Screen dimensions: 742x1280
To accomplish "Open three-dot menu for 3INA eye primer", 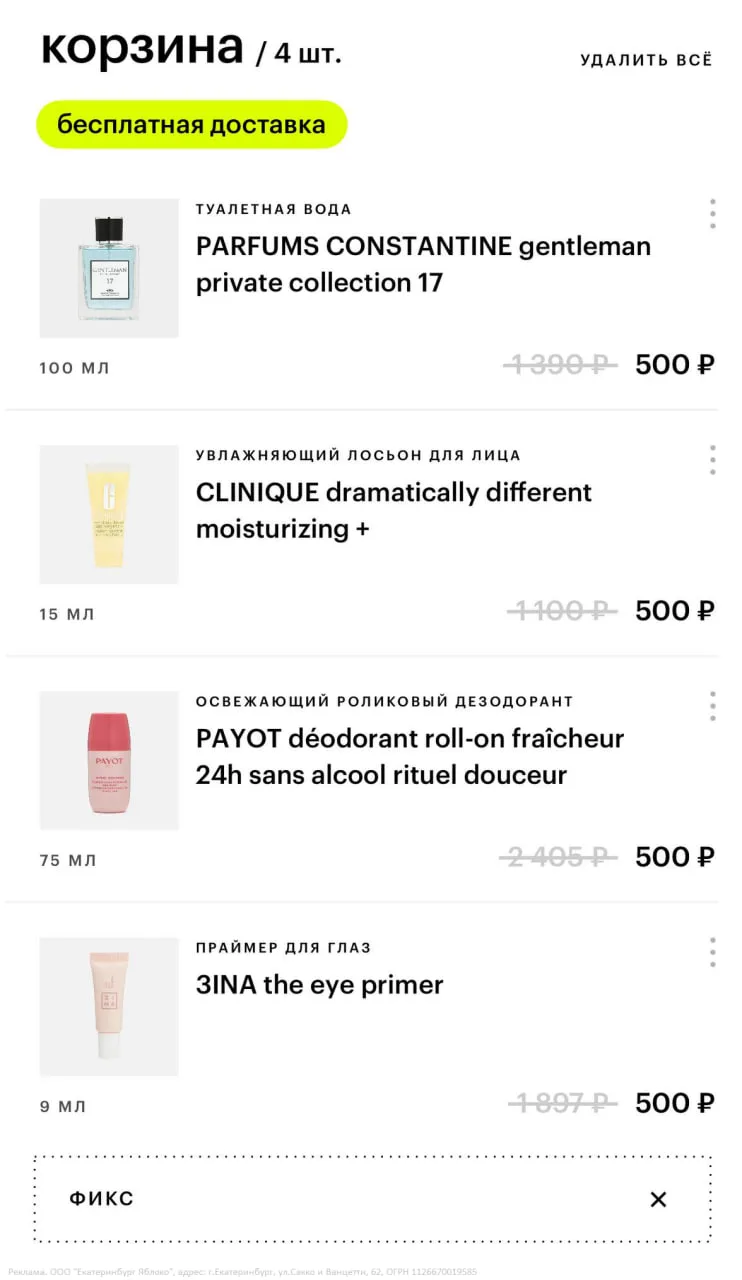I will point(712,952).
